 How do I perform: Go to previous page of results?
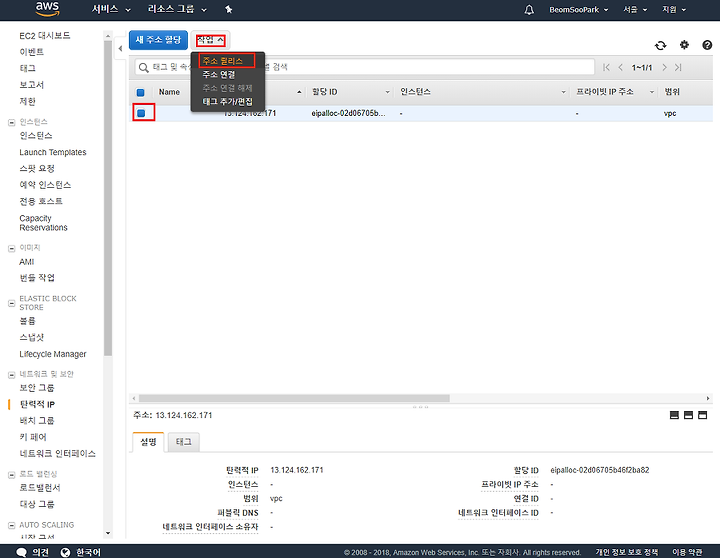click(x=621, y=68)
